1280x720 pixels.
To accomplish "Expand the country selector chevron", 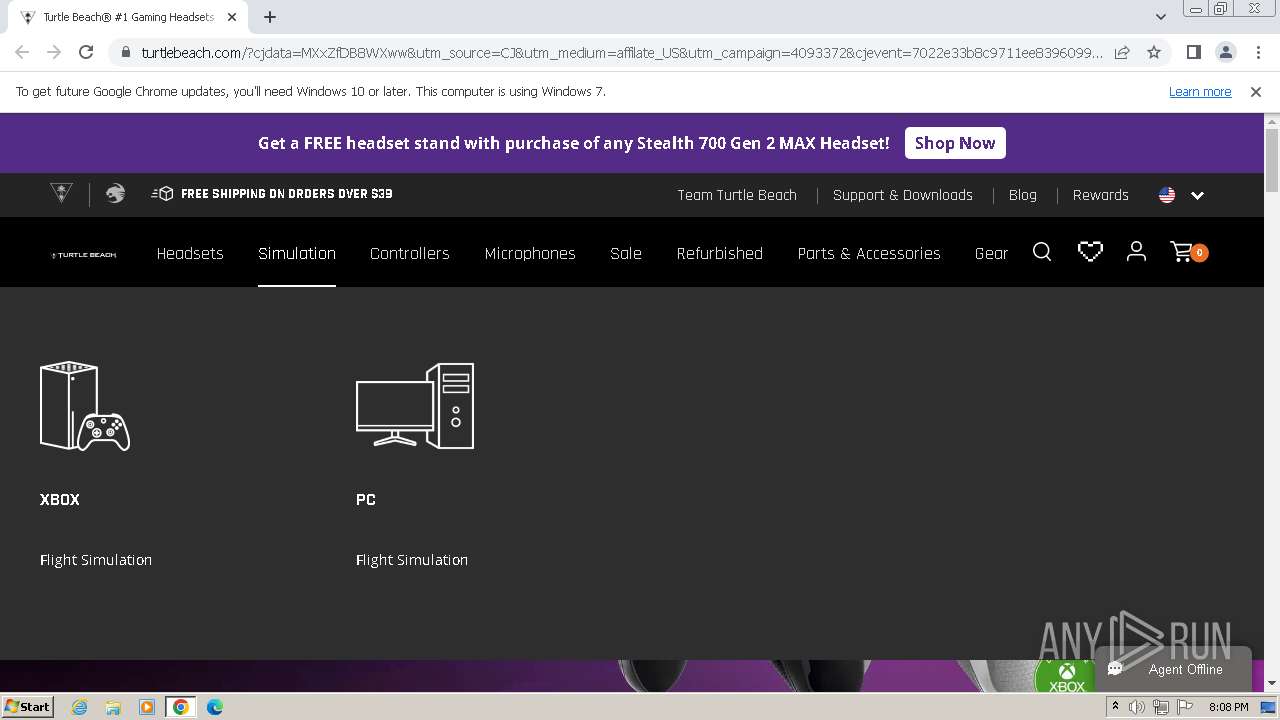I will [1197, 195].
